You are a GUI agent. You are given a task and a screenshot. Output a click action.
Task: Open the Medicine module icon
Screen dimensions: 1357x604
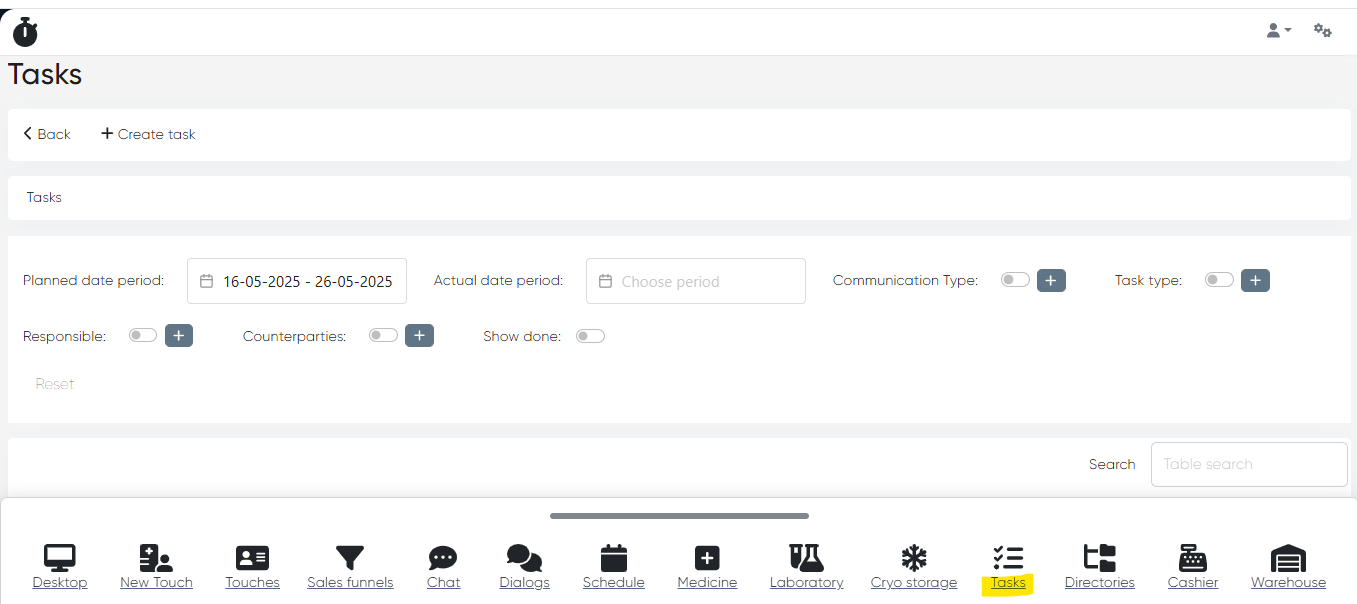707,558
